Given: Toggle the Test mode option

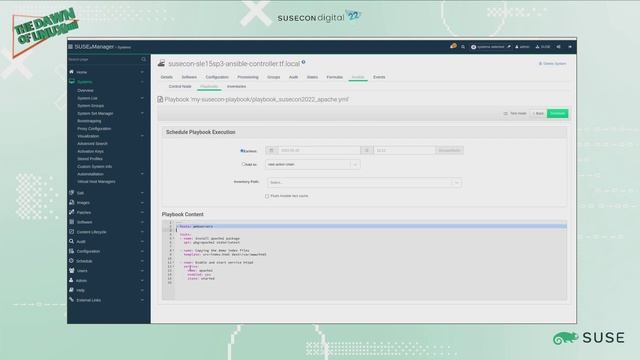Looking at the screenshot, I should 515,113.
